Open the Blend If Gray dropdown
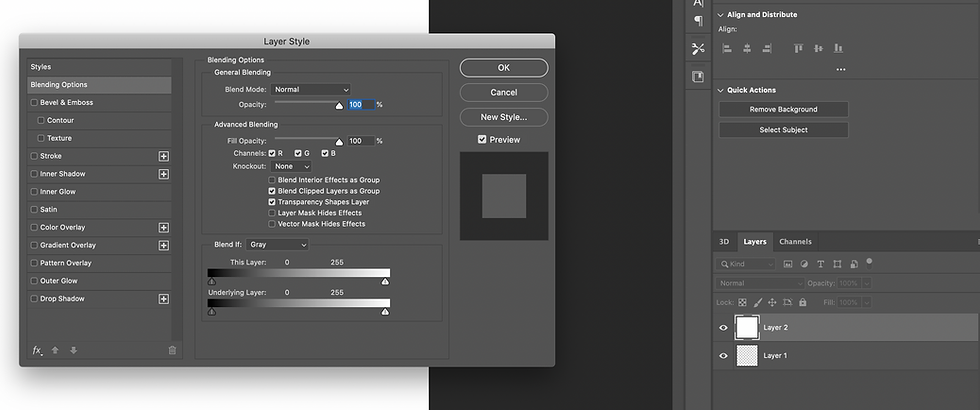Viewport: 980px width, 410px height. click(x=278, y=245)
